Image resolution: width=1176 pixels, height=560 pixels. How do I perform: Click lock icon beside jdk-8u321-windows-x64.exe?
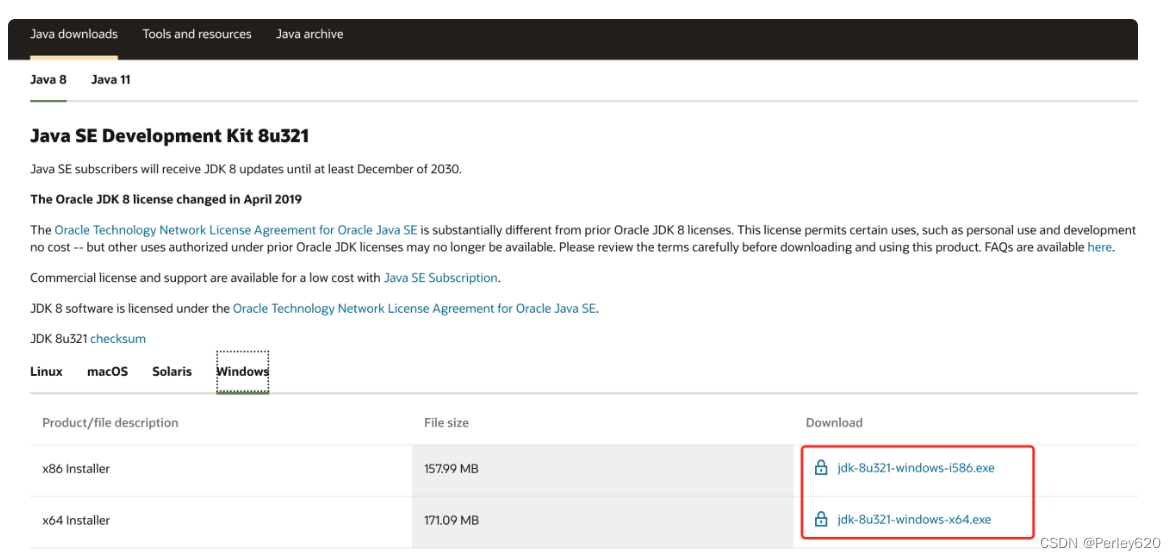821,519
